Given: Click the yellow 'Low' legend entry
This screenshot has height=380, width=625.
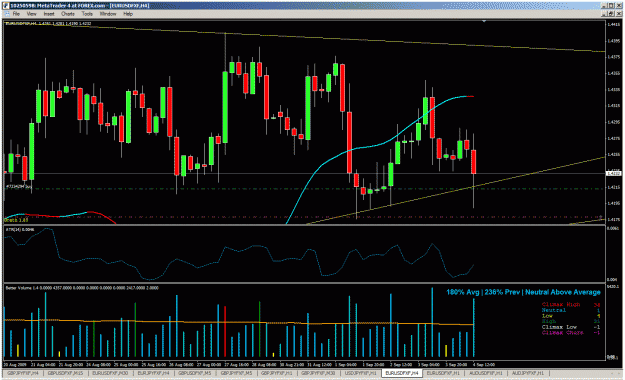Looking at the screenshot, I should (547, 316).
